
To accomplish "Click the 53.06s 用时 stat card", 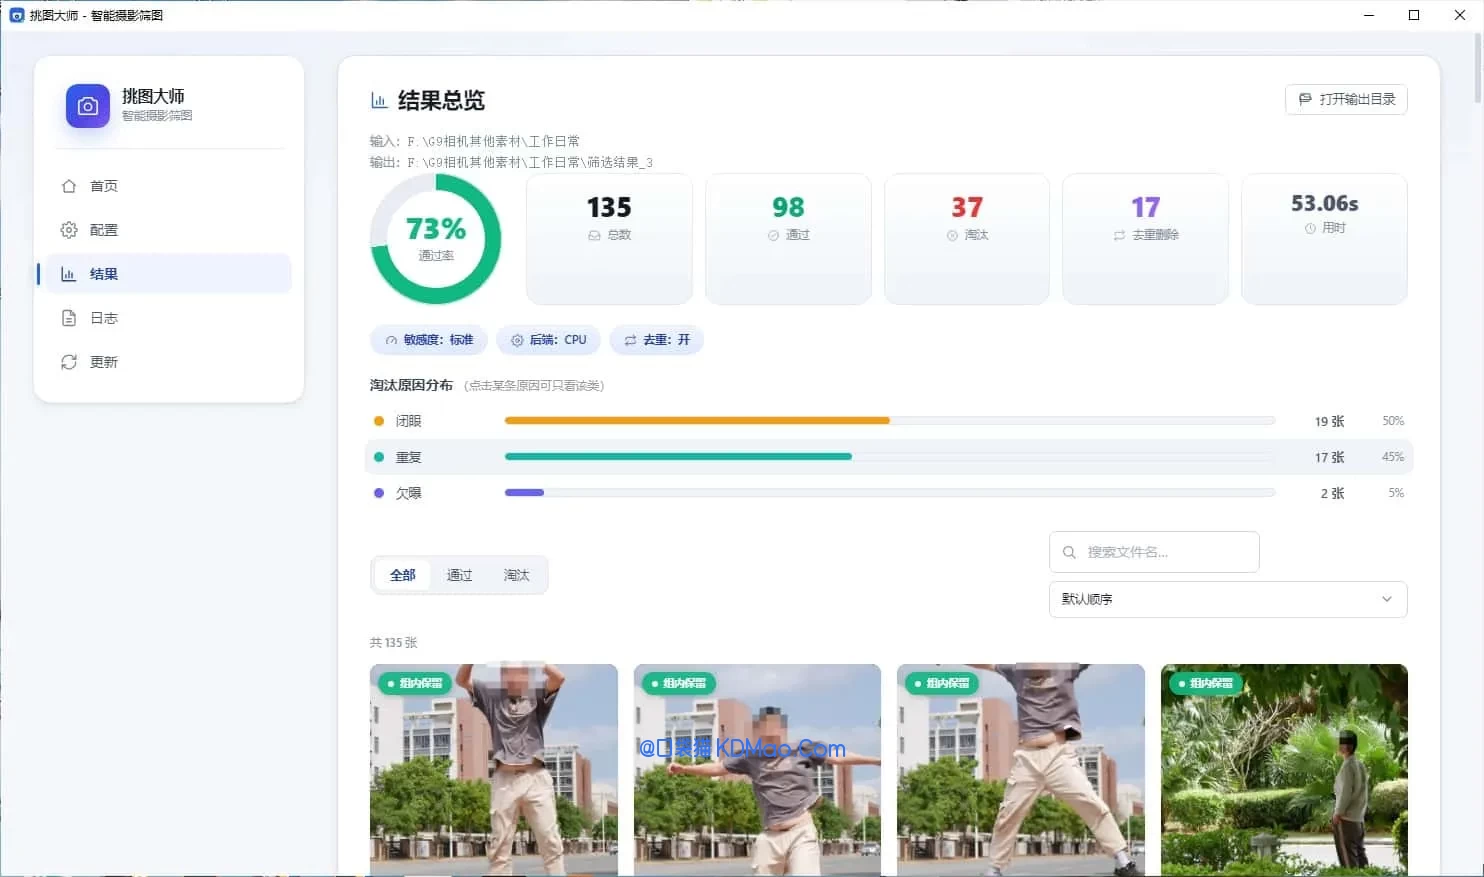I will tap(1324, 239).
